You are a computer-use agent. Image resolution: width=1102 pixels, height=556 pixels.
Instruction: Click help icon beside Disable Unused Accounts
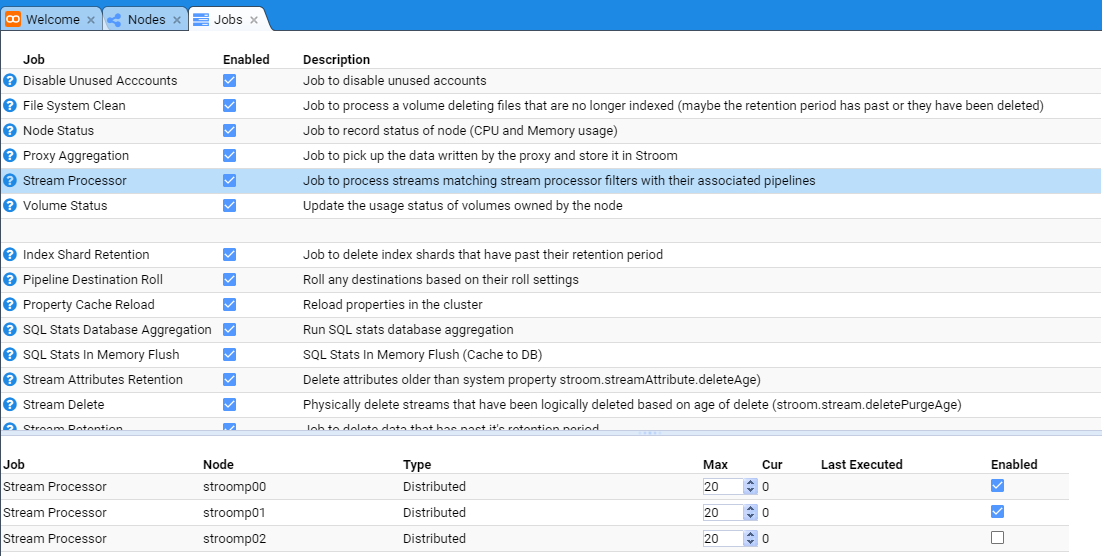pyautogui.click(x=10, y=81)
